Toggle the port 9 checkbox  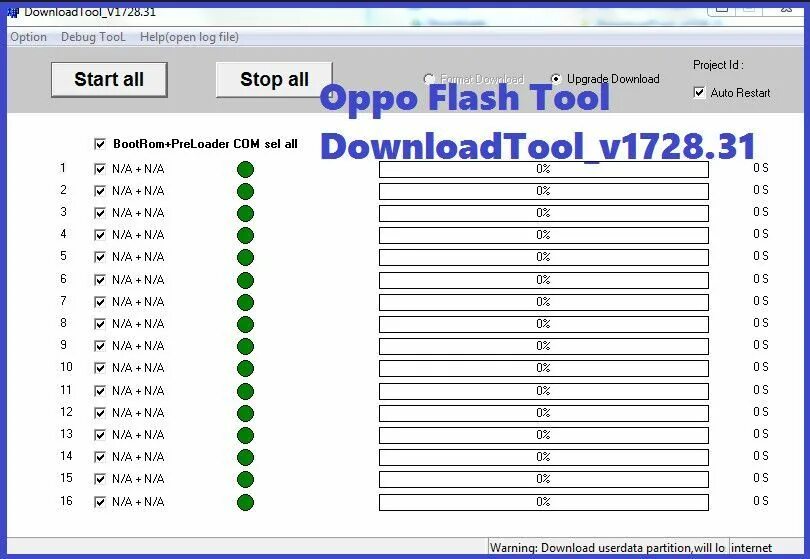click(x=100, y=346)
